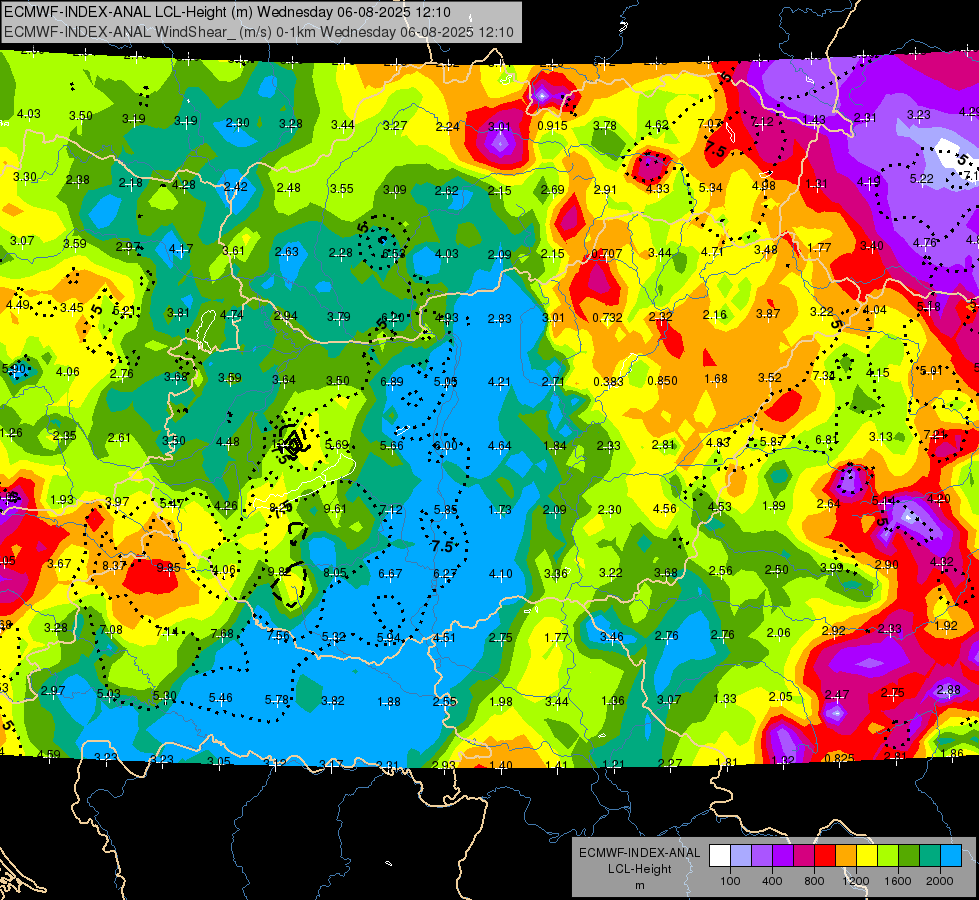Image resolution: width=979 pixels, height=900 pixels.
Task: Click the '800' legend tick label
Action: coord(814,881)
